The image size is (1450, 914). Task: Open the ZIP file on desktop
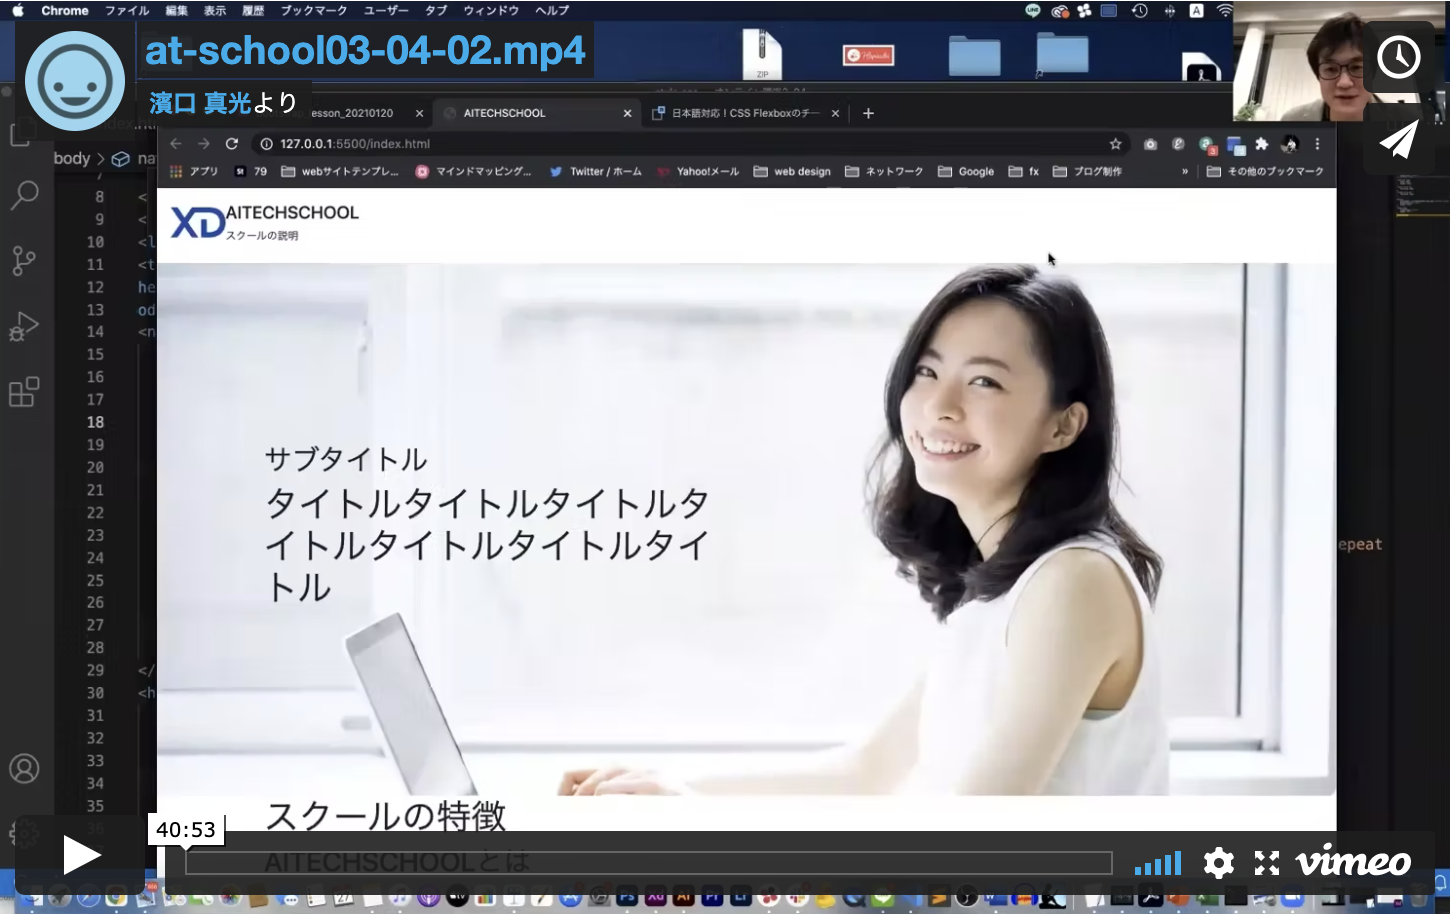point(762,54)
